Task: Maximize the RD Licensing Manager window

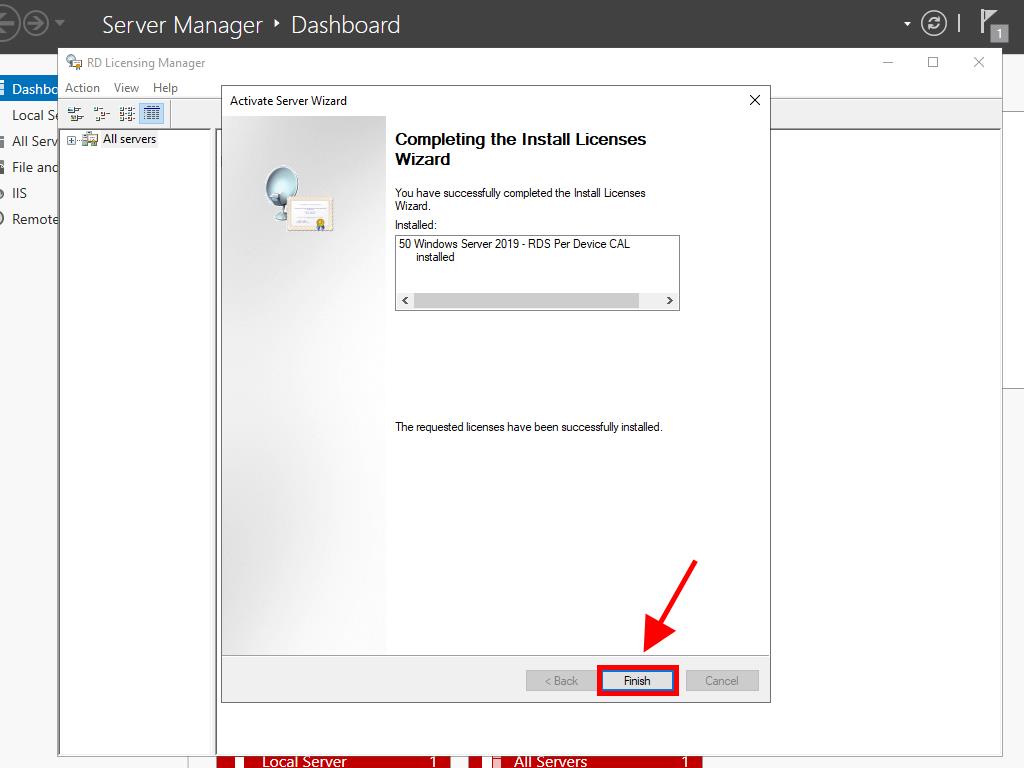Action: (933, 62)
